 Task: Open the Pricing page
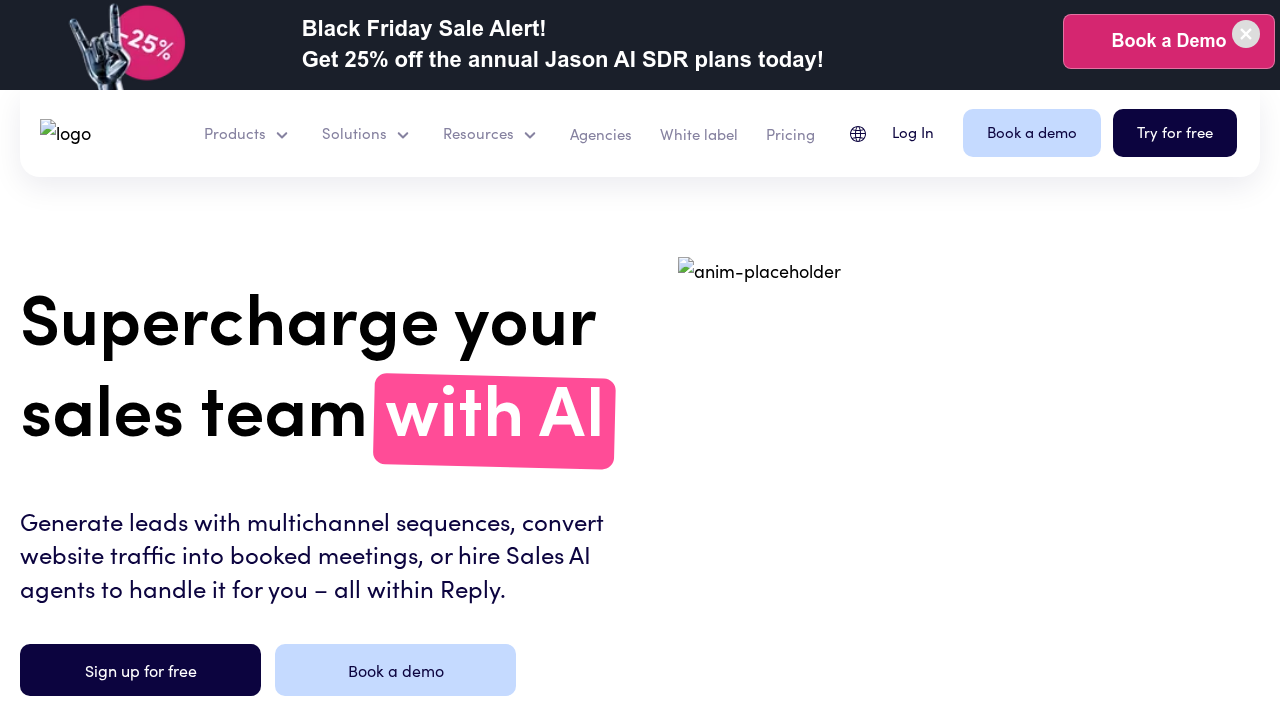[x=790, y=133]
